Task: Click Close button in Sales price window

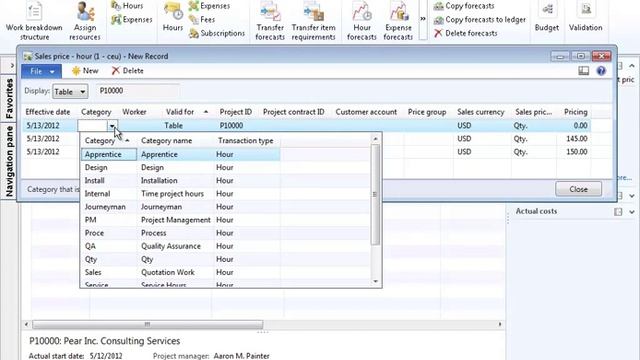Action: click(578, 189)
